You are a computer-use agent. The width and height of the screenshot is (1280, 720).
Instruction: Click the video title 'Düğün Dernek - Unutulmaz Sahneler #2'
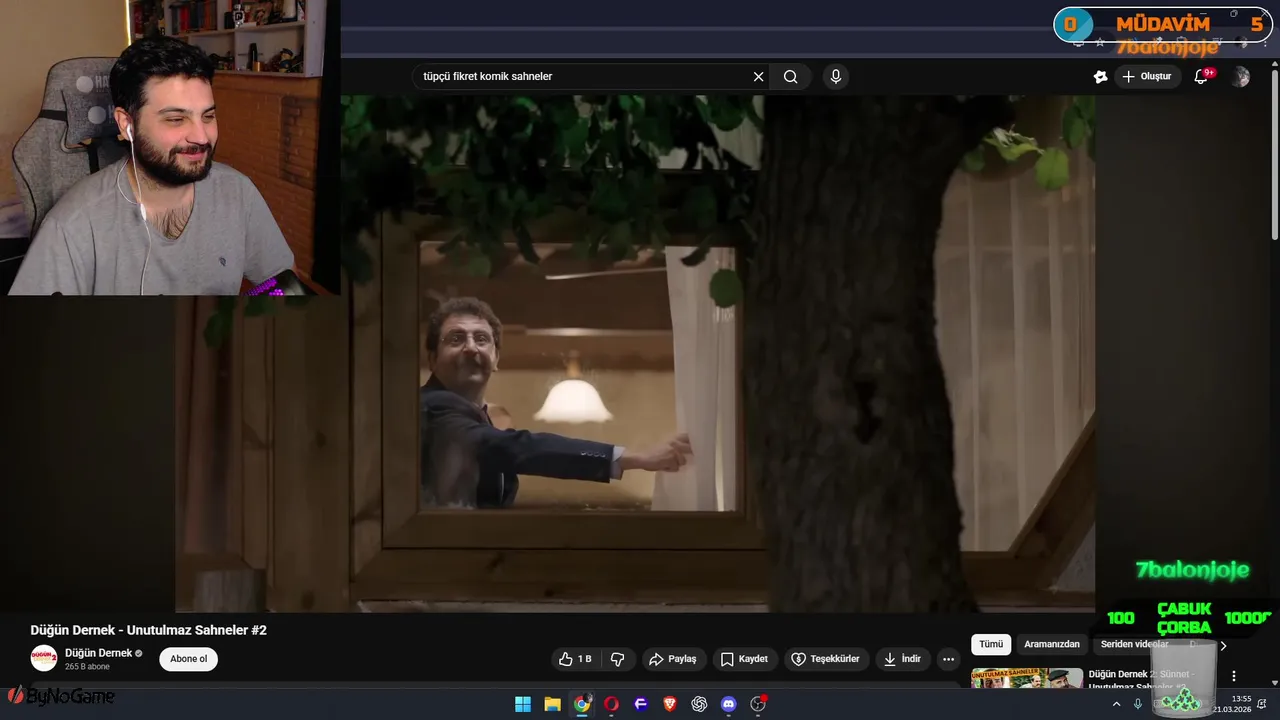[x=149, y=630]
